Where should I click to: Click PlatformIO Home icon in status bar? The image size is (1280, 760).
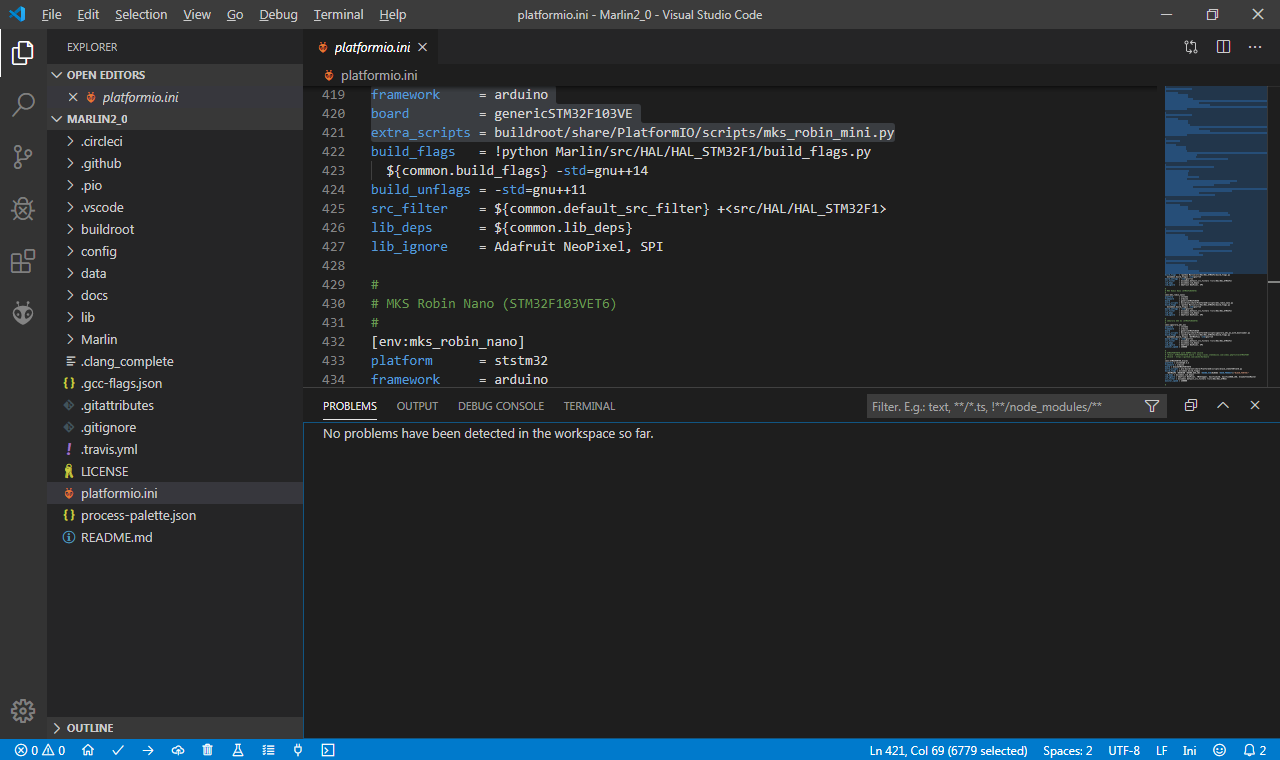pos(88,750)
